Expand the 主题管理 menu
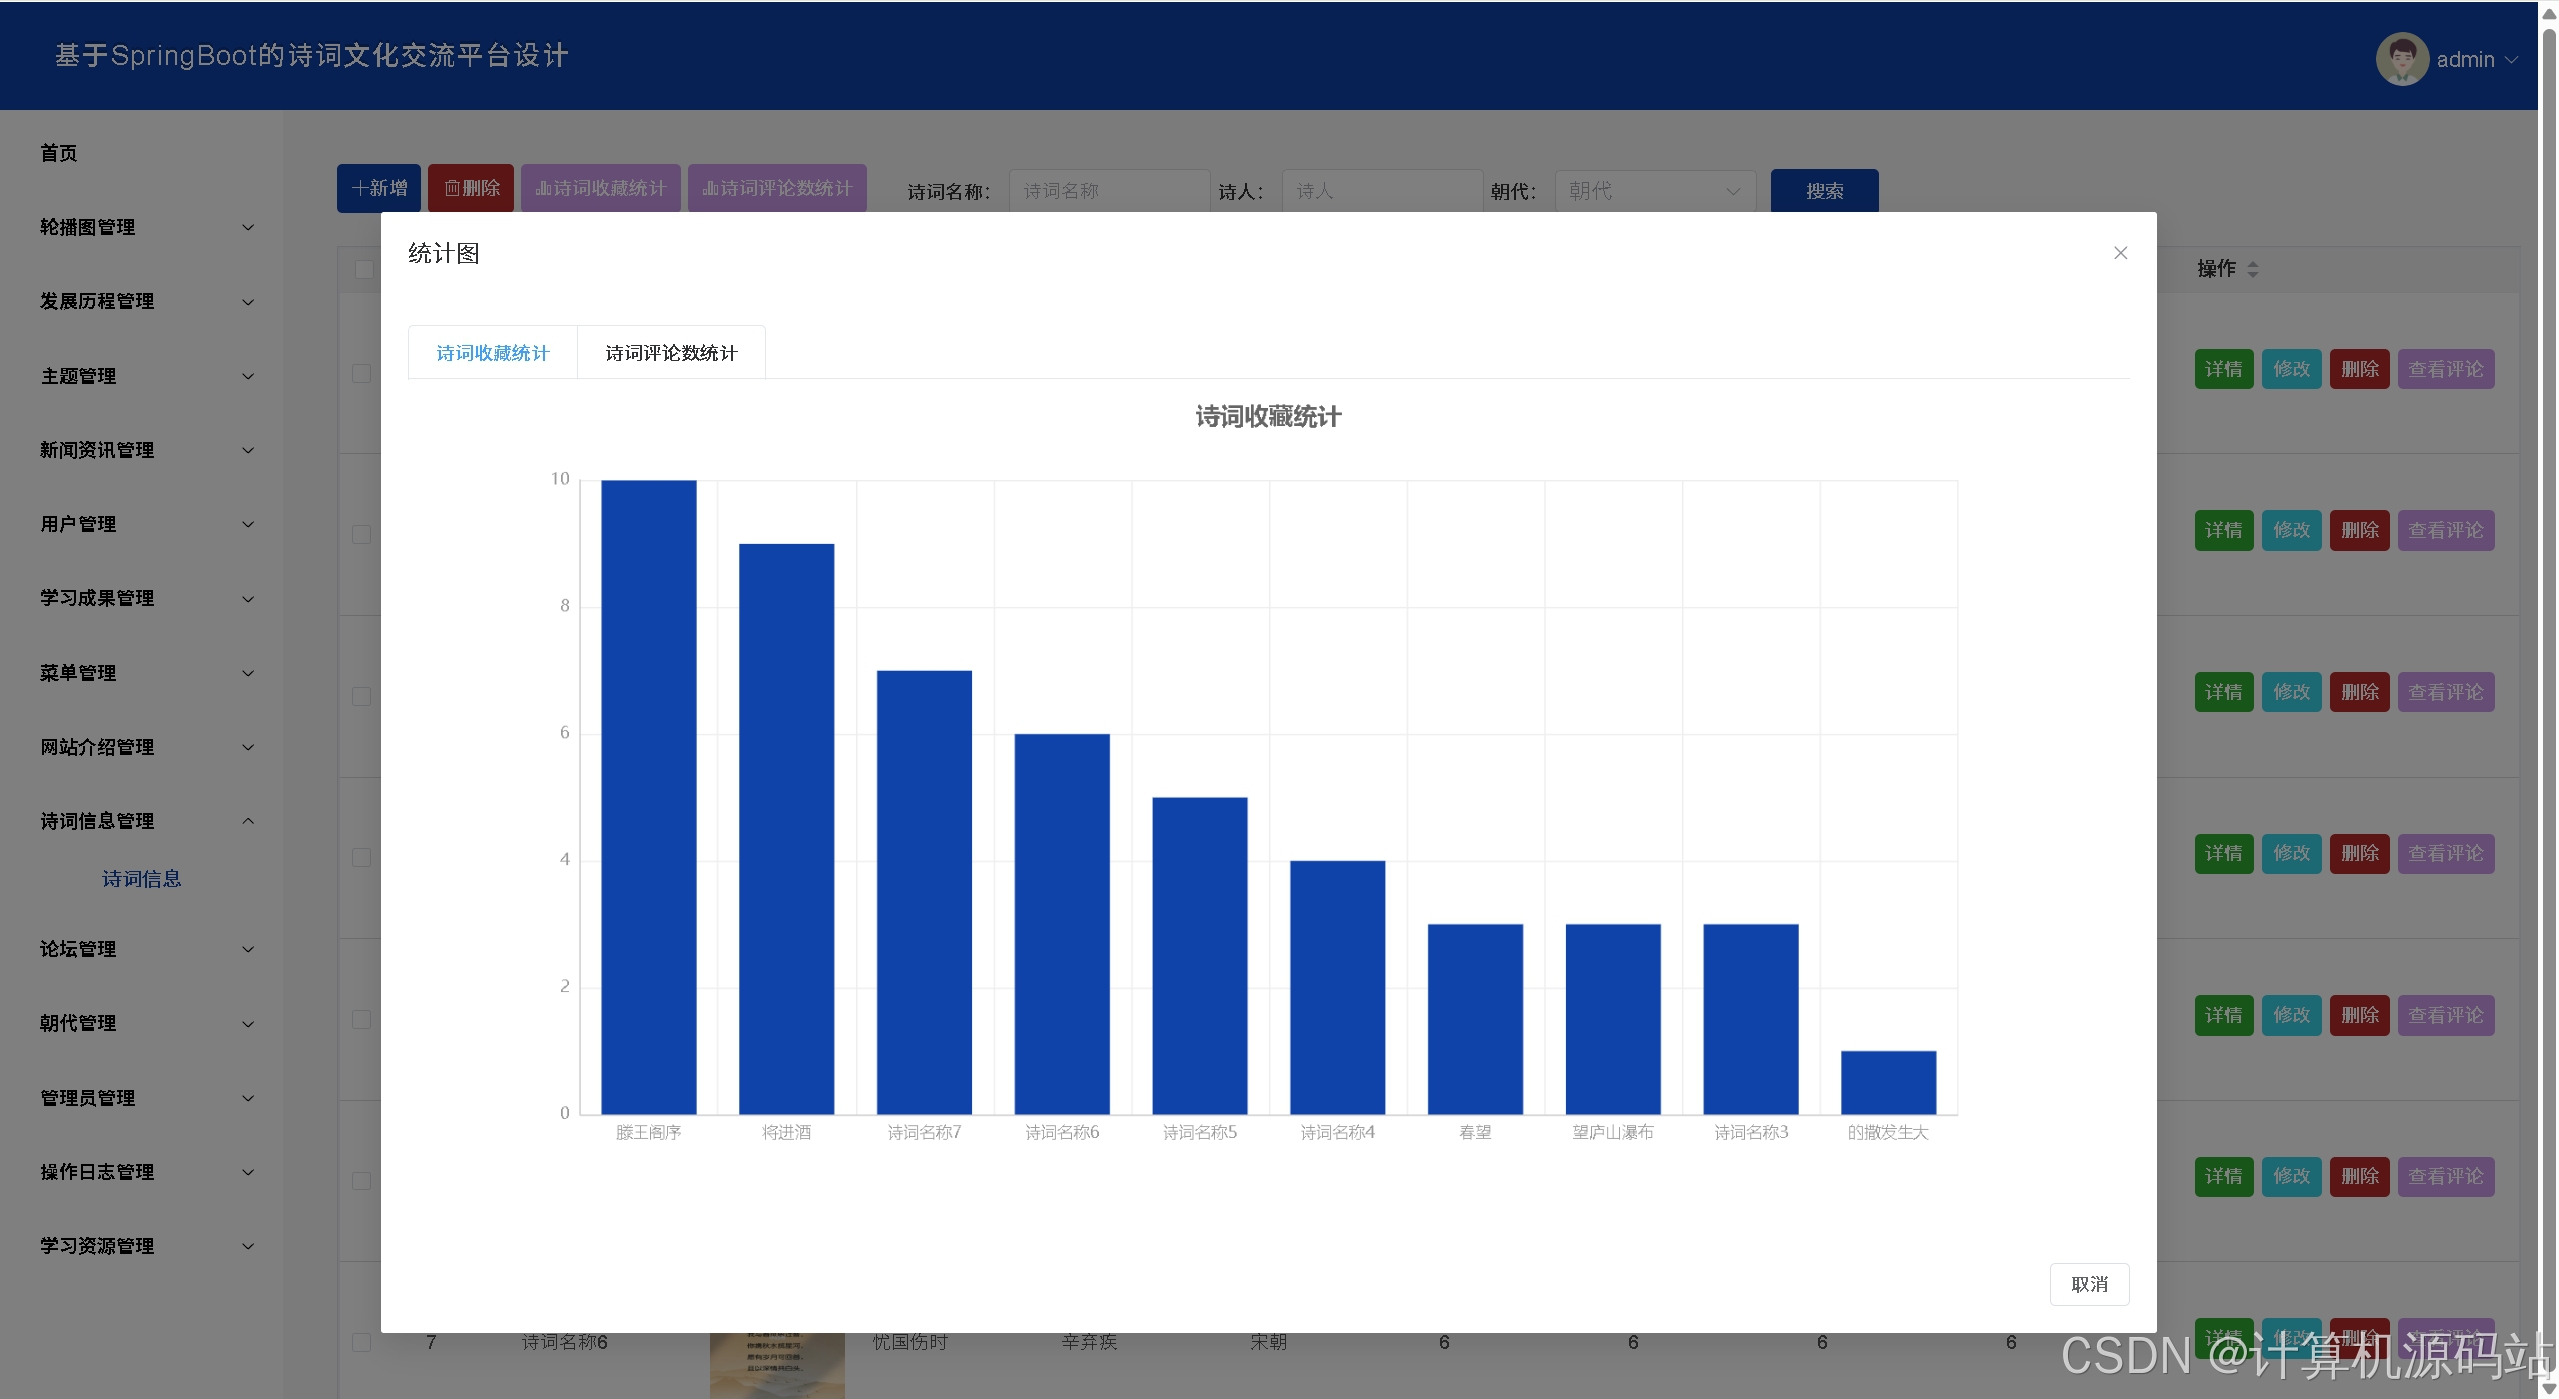This screenshot has height=1399, width=2559. click(x=147, y=376)
